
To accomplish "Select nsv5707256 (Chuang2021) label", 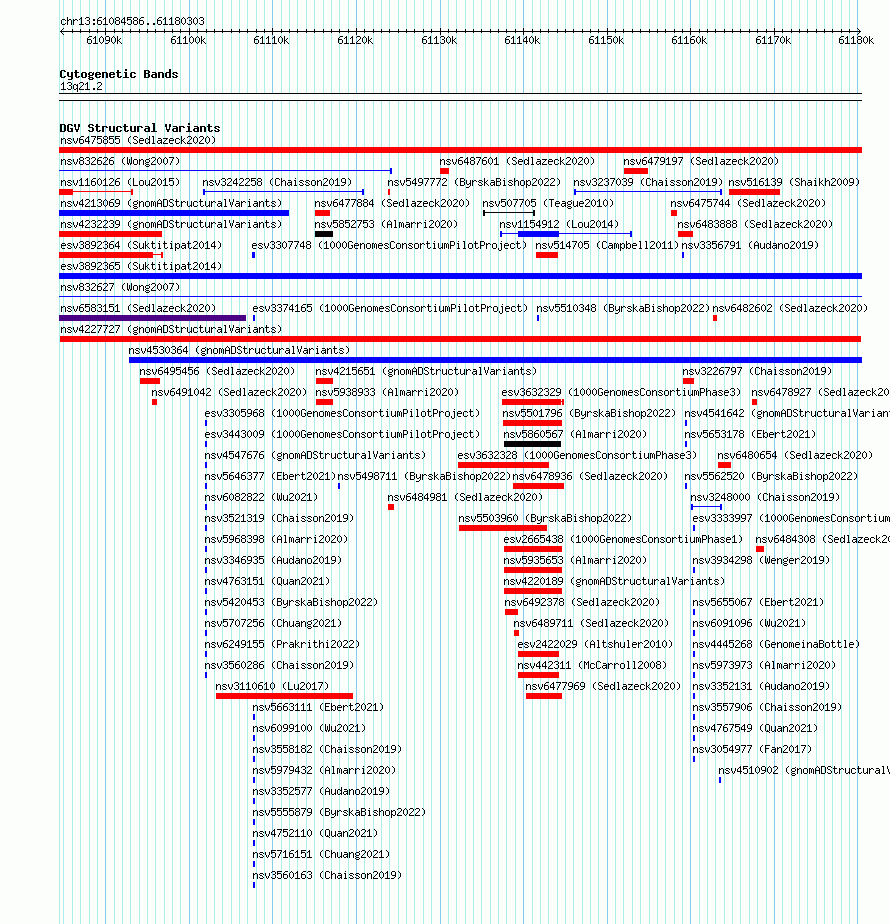I will (x=273, y=623).
